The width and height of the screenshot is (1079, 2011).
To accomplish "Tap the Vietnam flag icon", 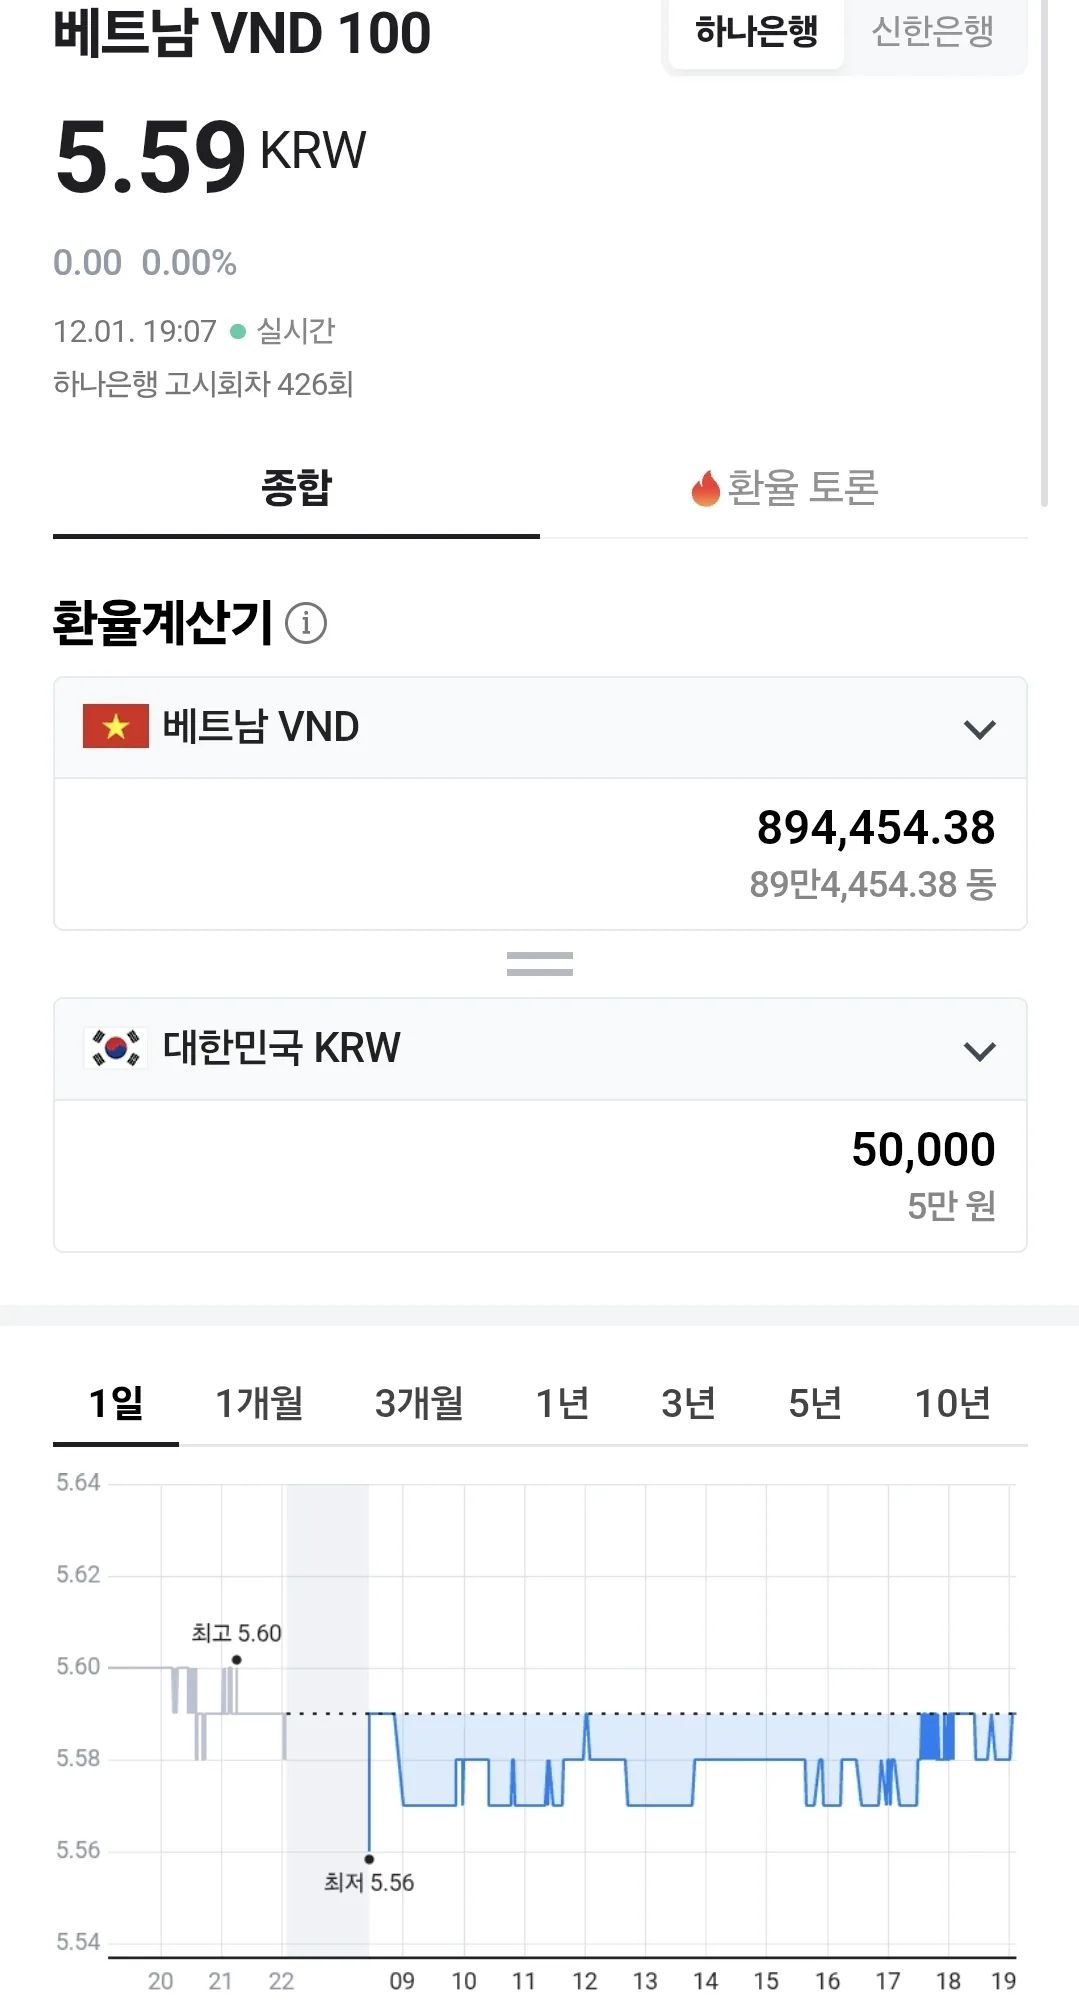I will [116, 726].
